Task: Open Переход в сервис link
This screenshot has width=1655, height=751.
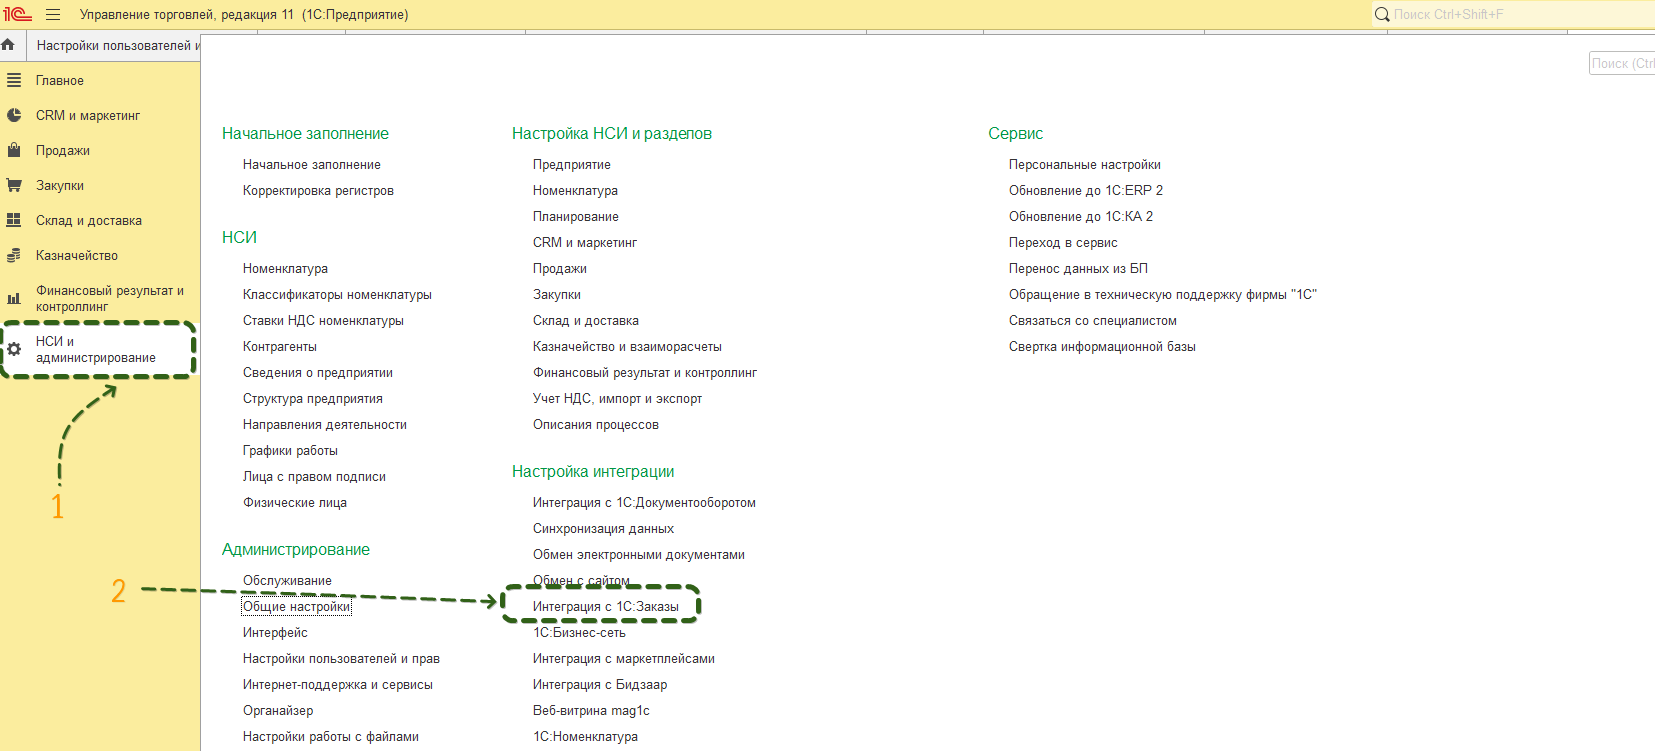Action: pyautogui.click(x=1063, y=242)
